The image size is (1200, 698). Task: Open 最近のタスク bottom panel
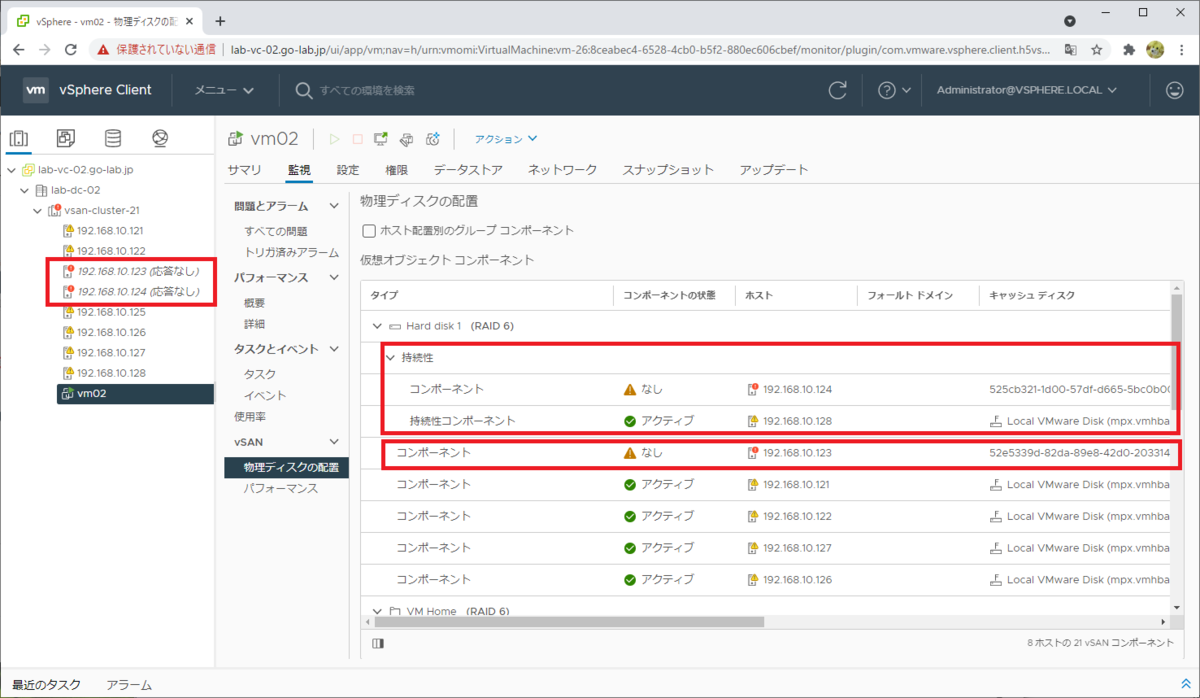tap(47, 685)
